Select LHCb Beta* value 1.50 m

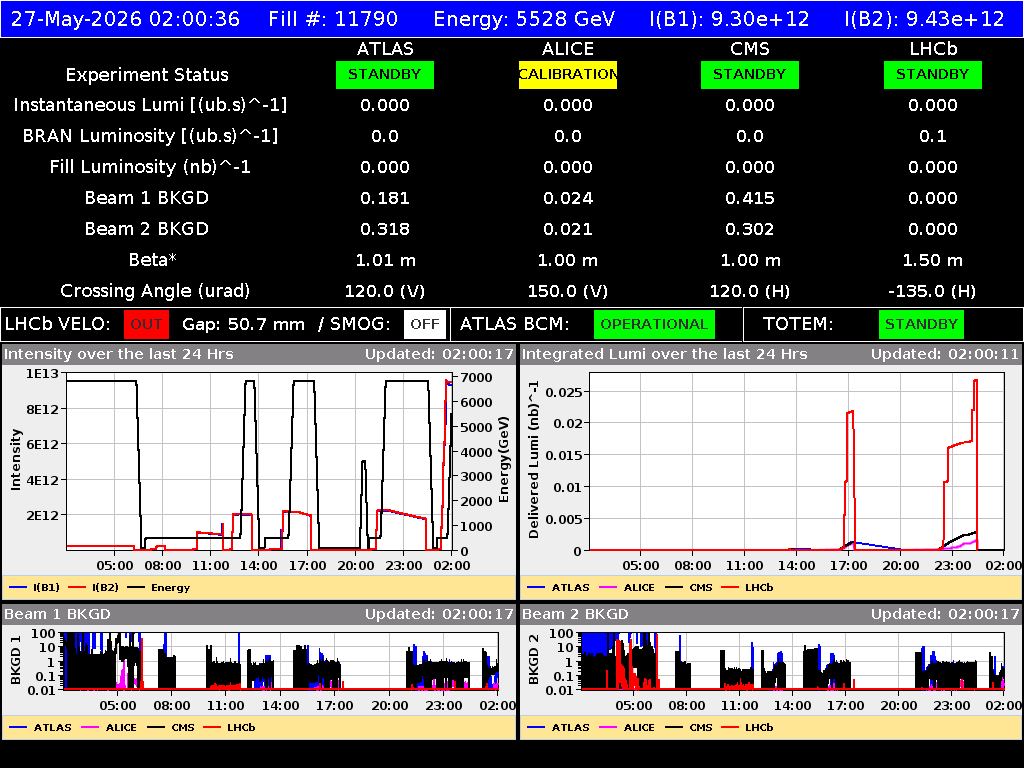click(933, 261)
